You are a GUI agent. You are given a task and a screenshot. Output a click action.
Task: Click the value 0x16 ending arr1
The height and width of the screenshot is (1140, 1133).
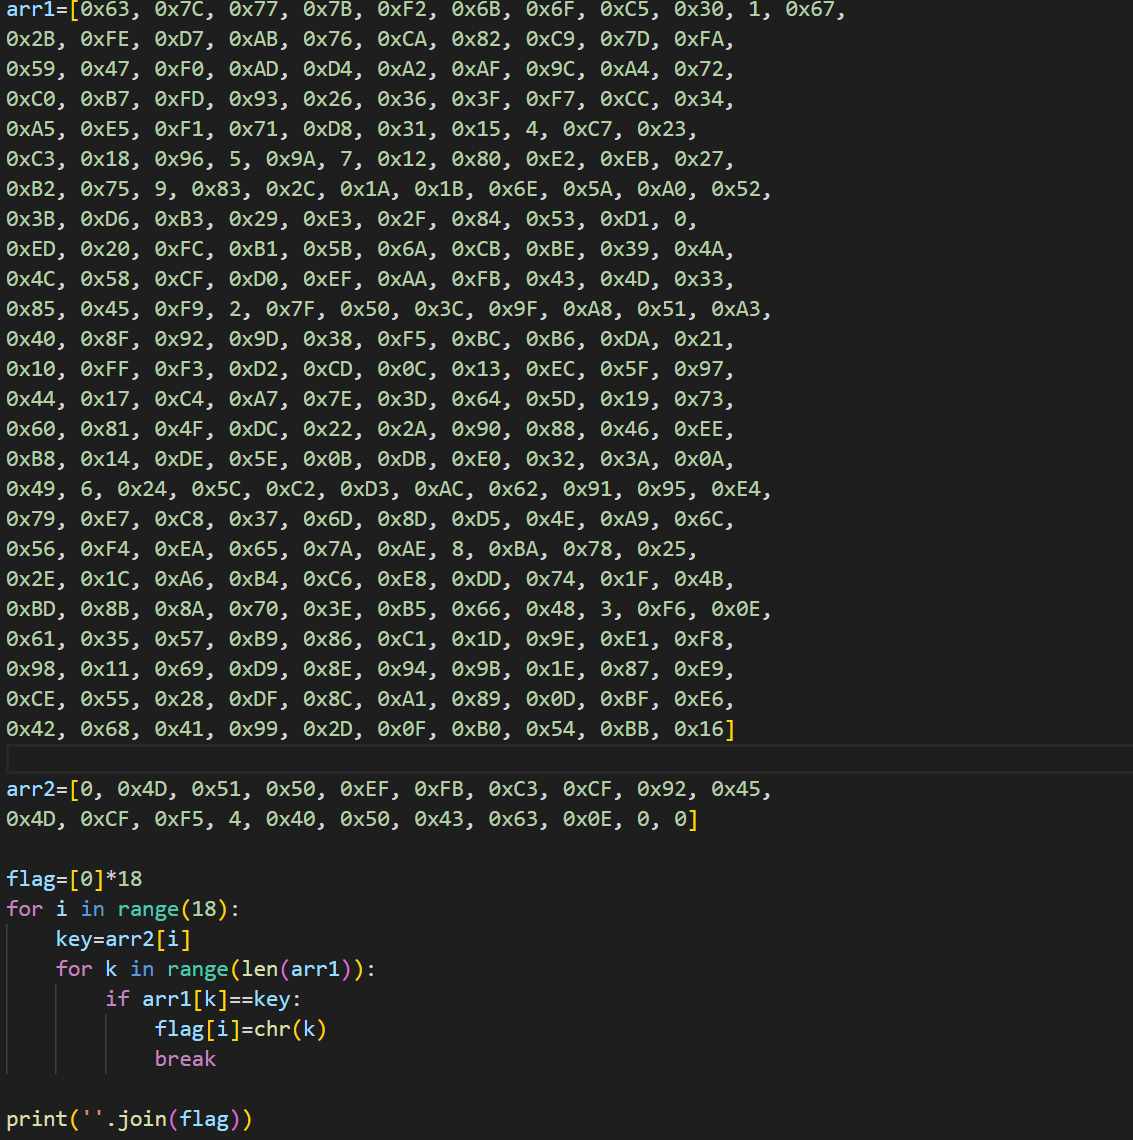click(698, 728)
